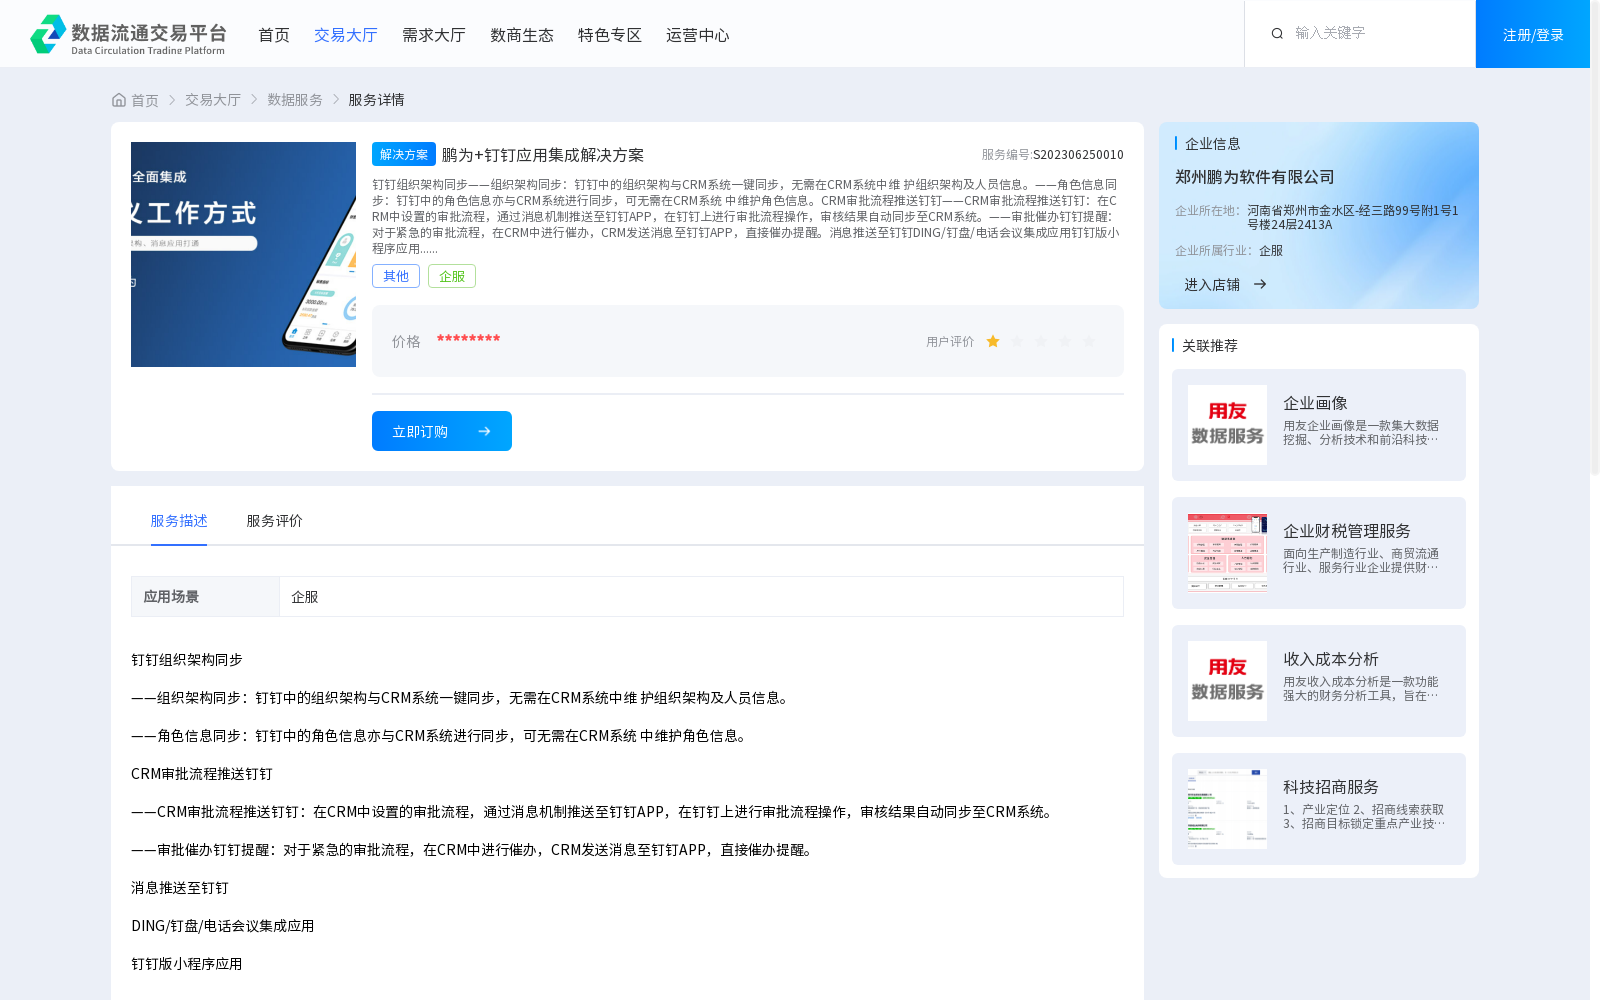Open the 特色专区 navigation item
The width and height of the screenshot is (1600, 1000).
(x=610, y=35)
